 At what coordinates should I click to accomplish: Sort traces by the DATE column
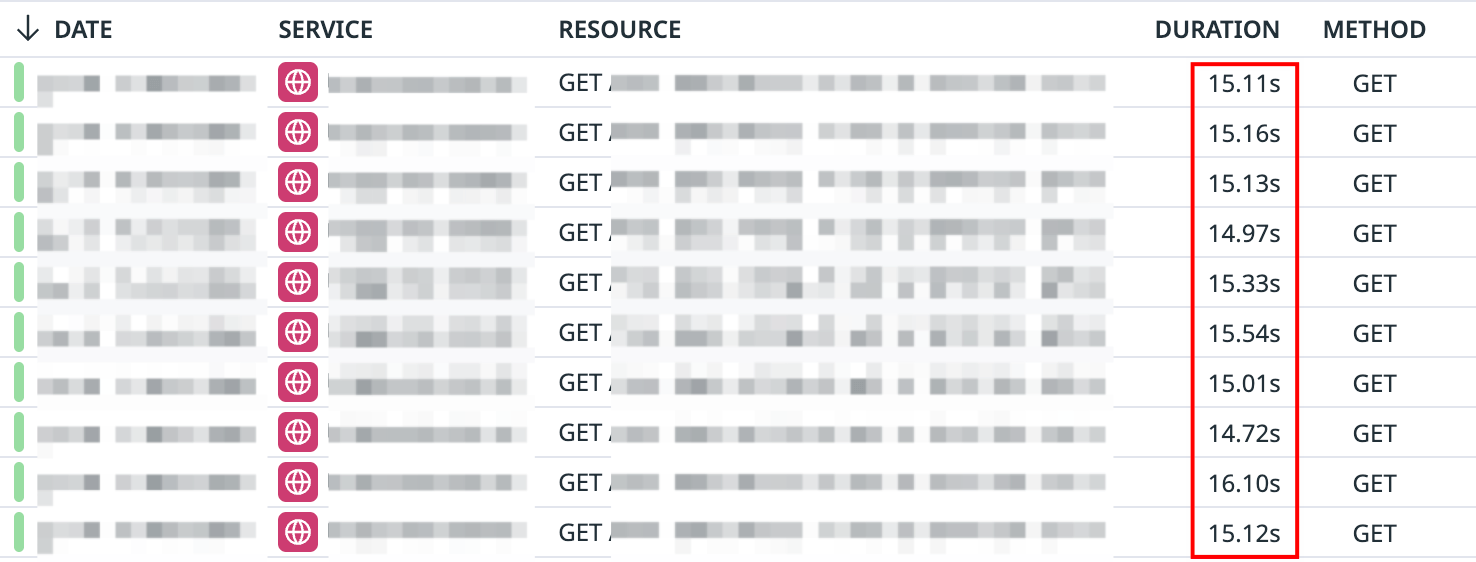tap(83, 30)
